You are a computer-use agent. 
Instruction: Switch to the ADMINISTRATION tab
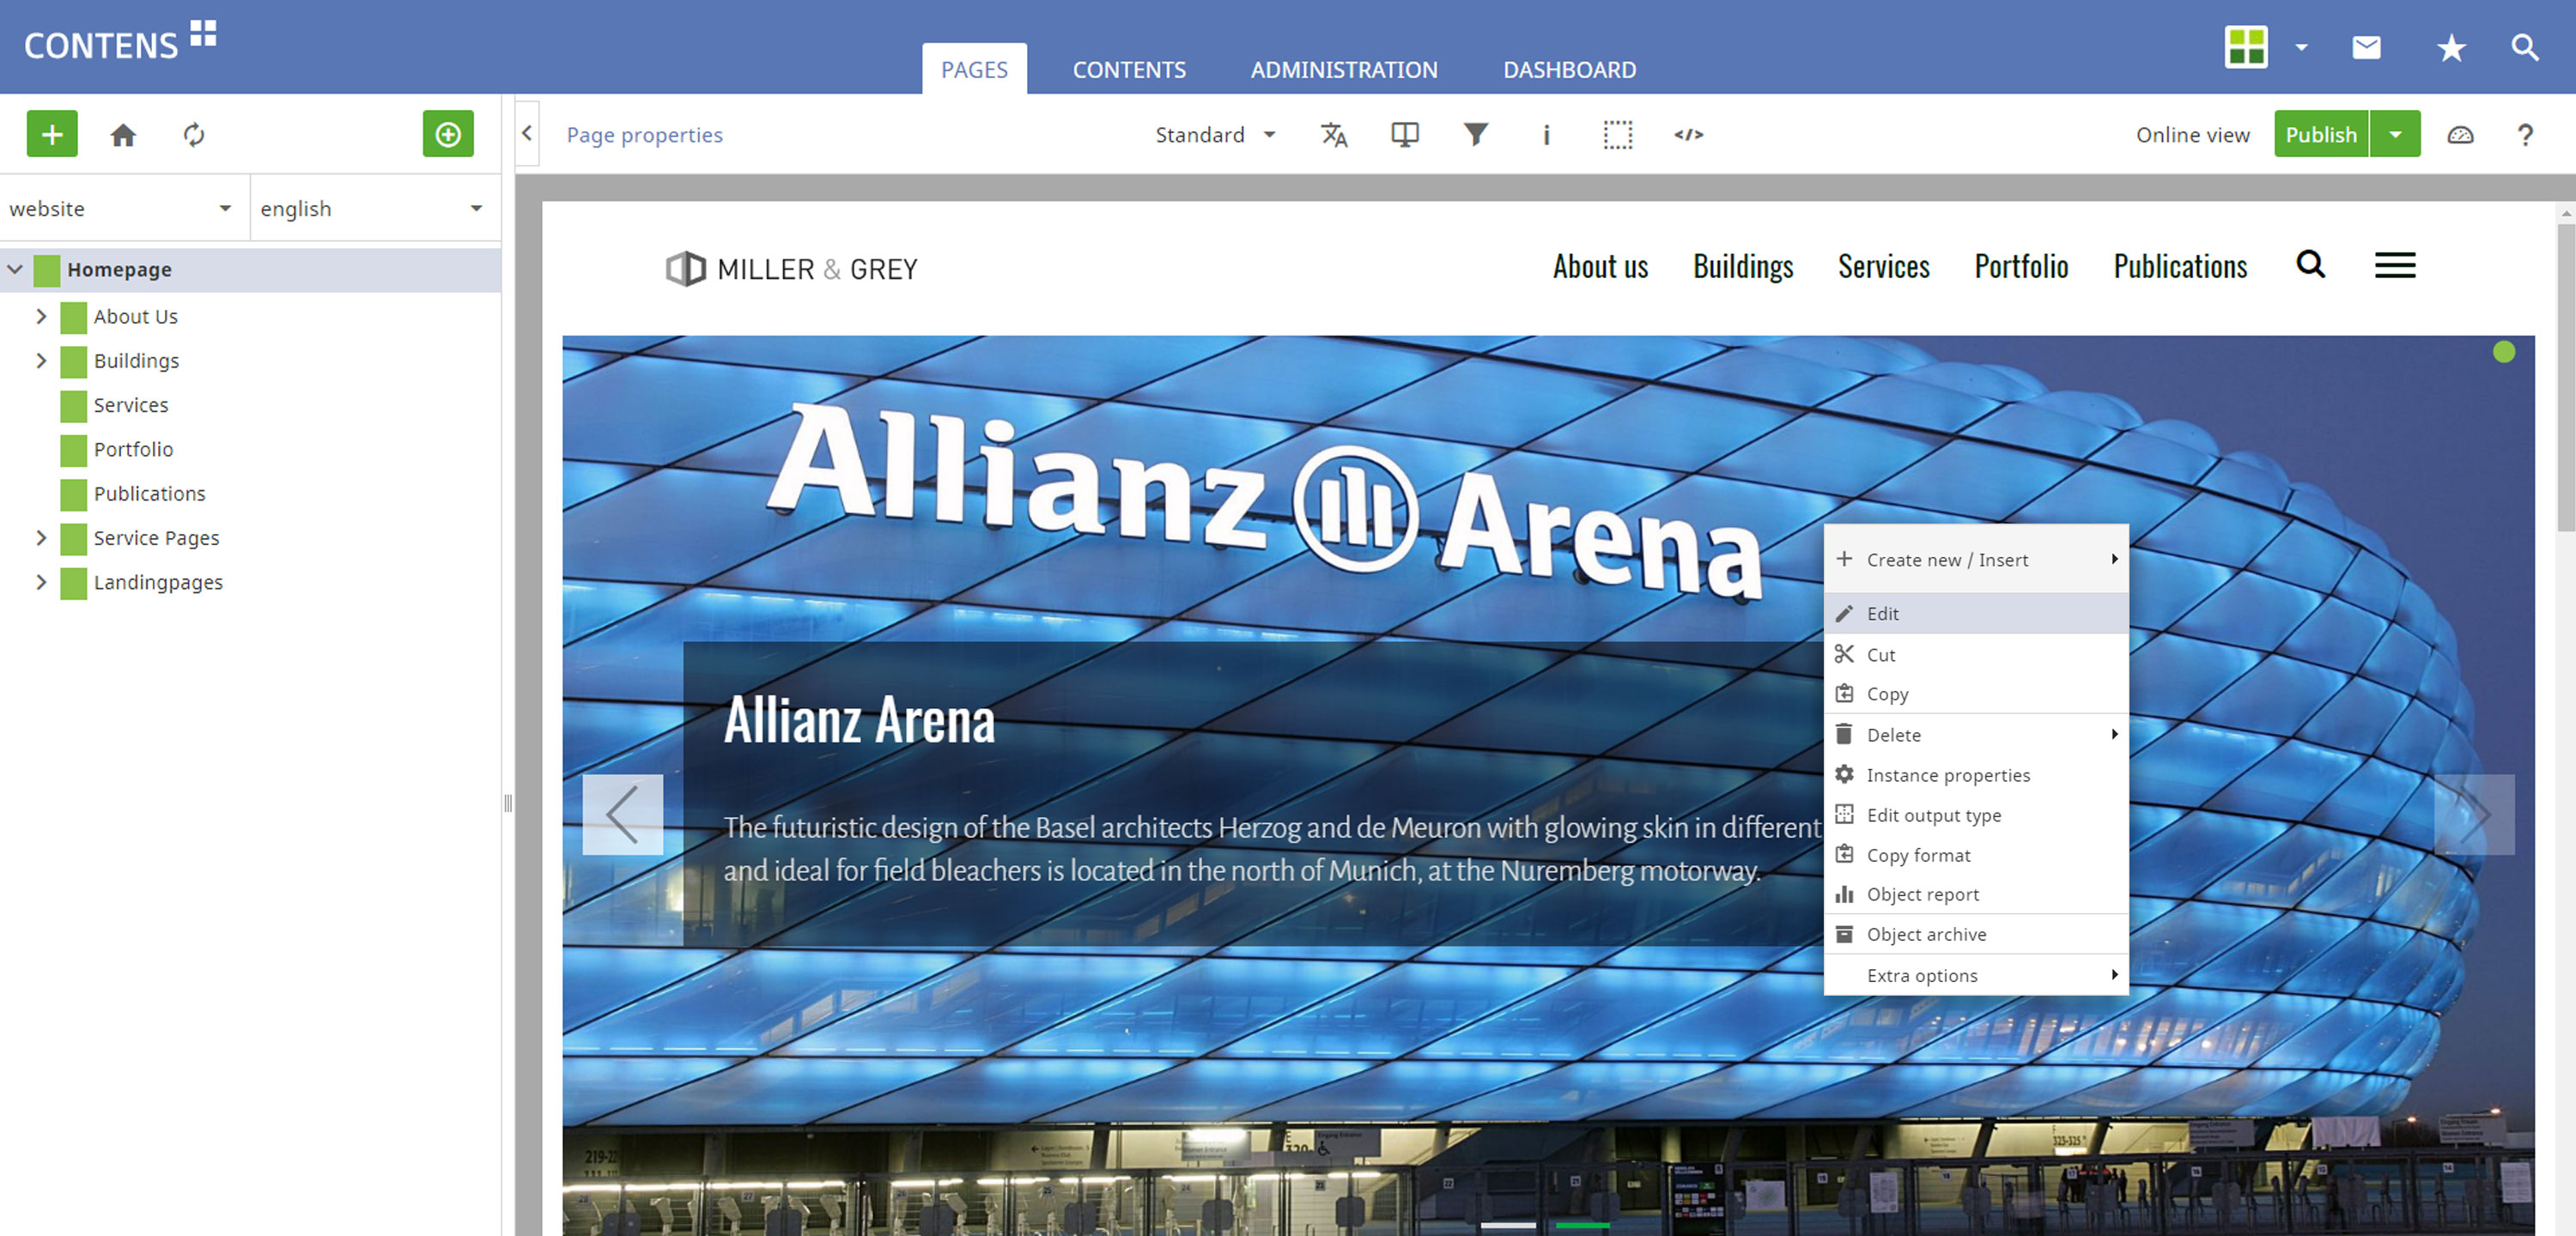pos(1344,69)
